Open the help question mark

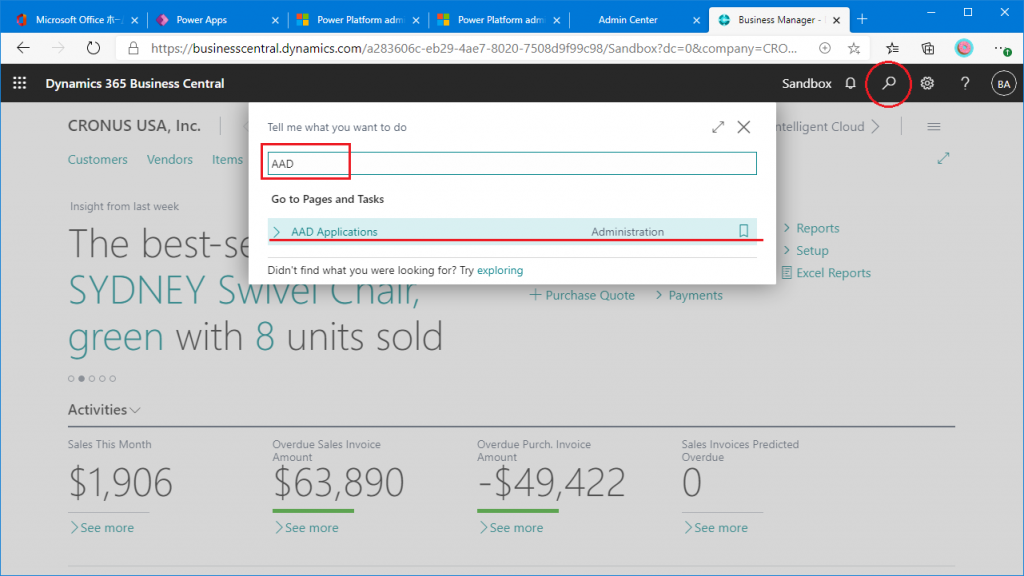965,83
